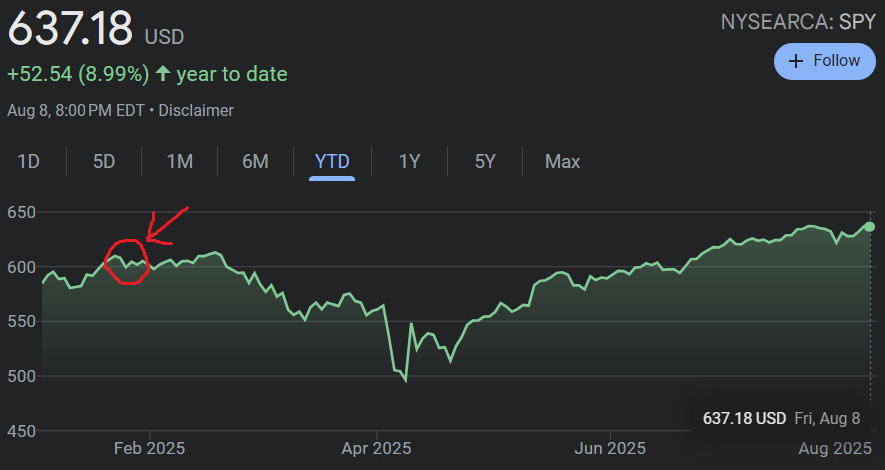View the 1Y price history
This screenshot has height=470, width=885.
[x=409, y=161]
